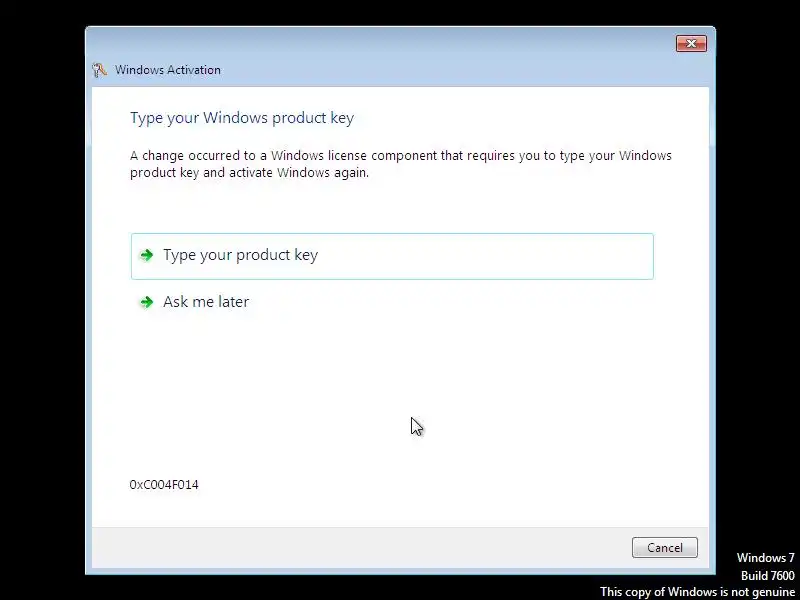The height and width of the screenshot is (600, 800).
Task: Click the 'Windows 7' desktop text
Action: (766, 558)
